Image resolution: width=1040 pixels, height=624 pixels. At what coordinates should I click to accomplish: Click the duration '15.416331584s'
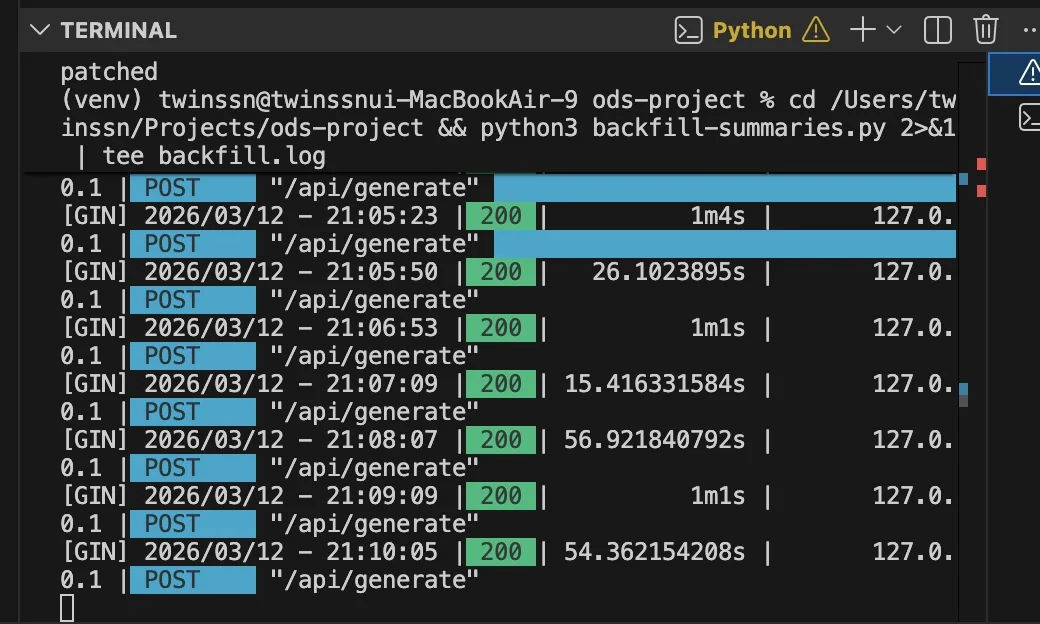(655, 384)
